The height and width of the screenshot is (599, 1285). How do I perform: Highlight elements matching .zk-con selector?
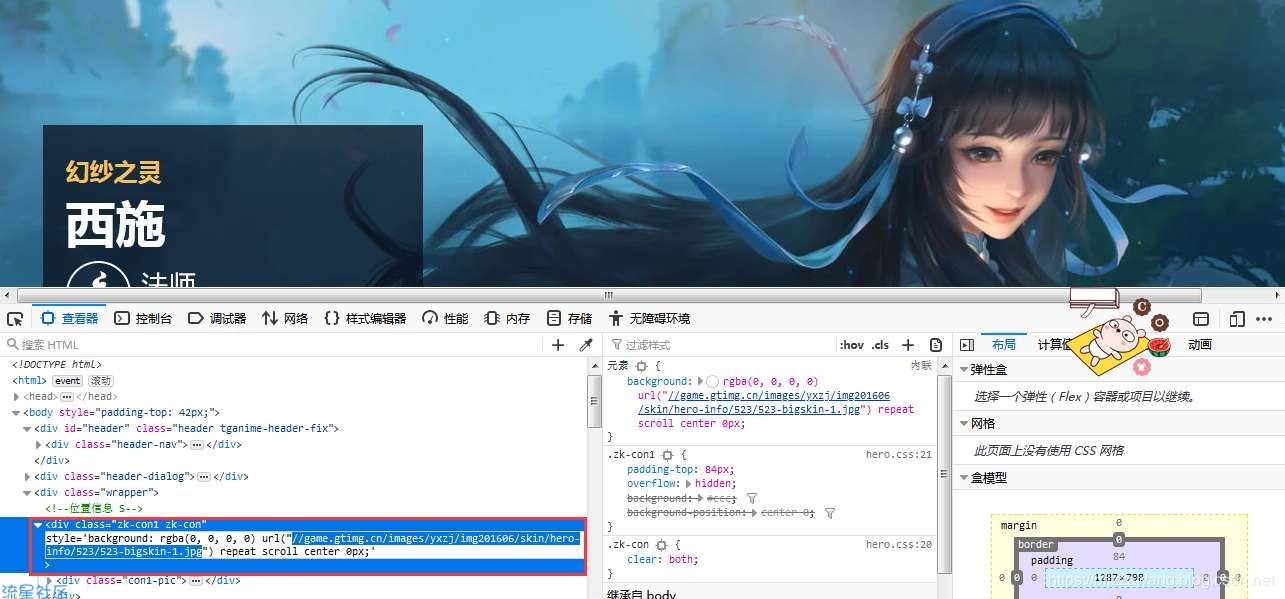660,544
